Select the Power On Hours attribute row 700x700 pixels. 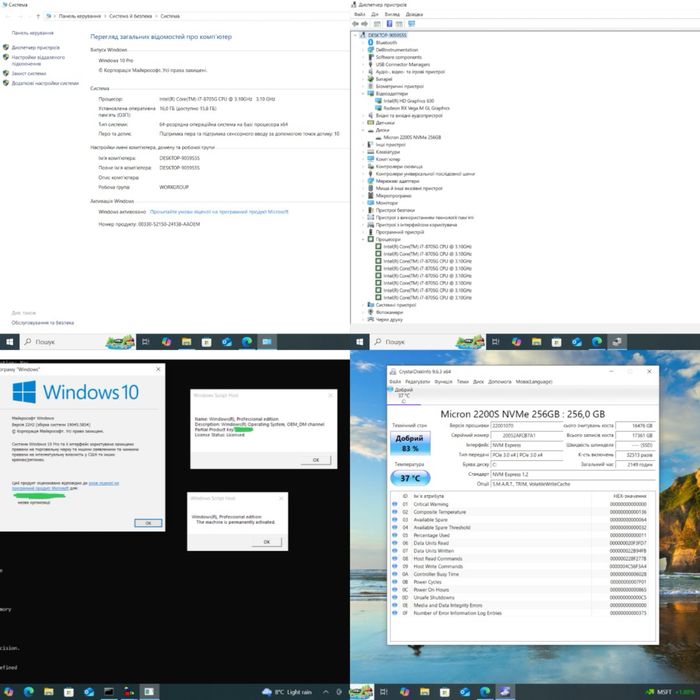pos(523,590)
